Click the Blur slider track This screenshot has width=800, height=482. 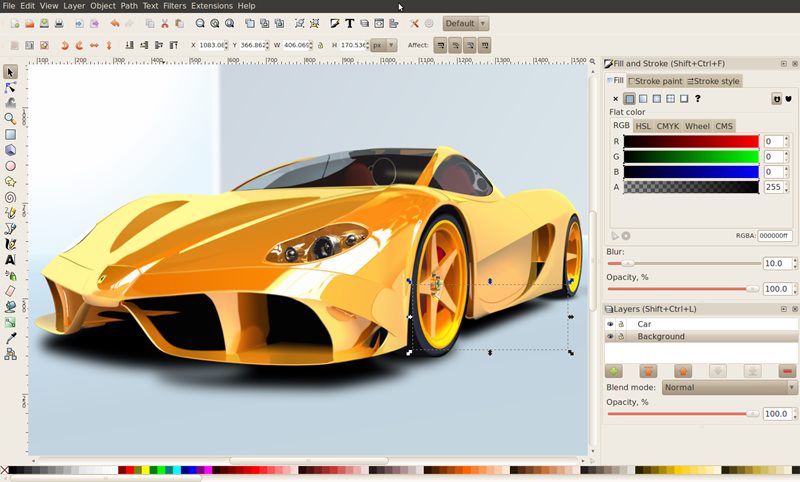tap(684, 264)
